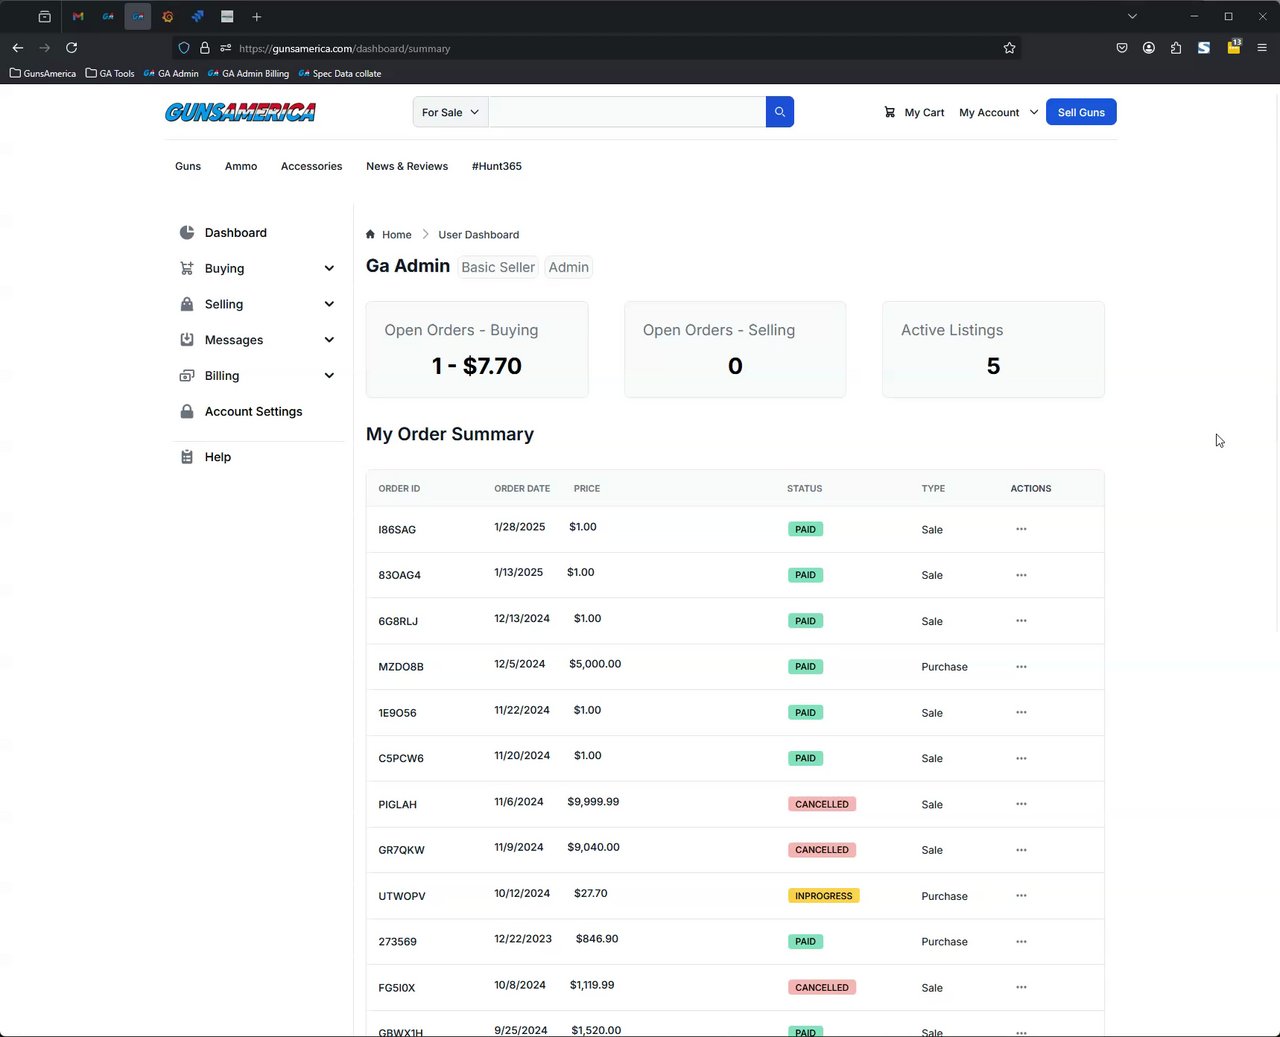Open actions menu for order I86SAG
The image size is (1280, 1037).
[1021, 529]
